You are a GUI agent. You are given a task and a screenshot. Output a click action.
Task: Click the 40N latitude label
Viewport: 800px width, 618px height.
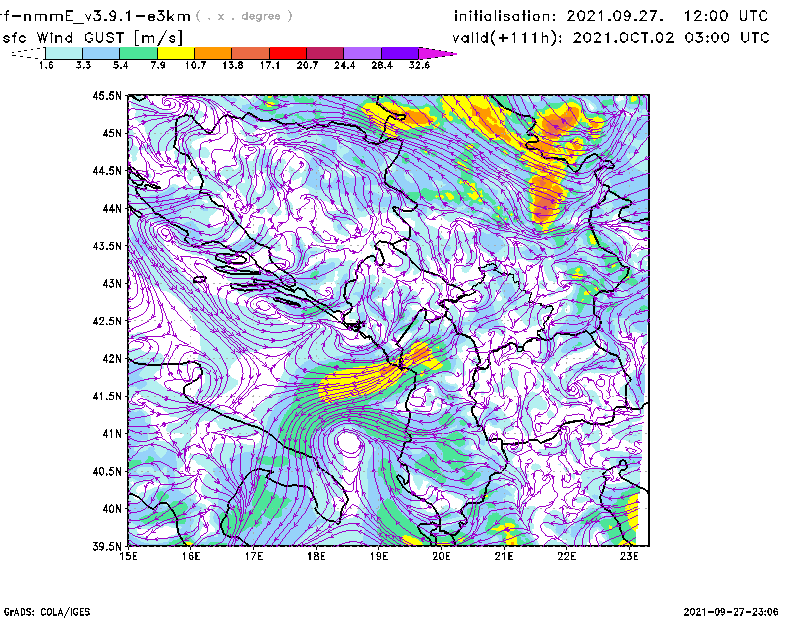coord(112,509)
